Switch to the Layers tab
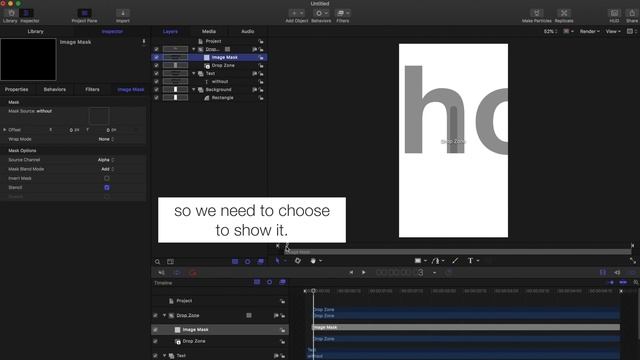This screenshot has height=360, width=640. [x=170, y=31]
